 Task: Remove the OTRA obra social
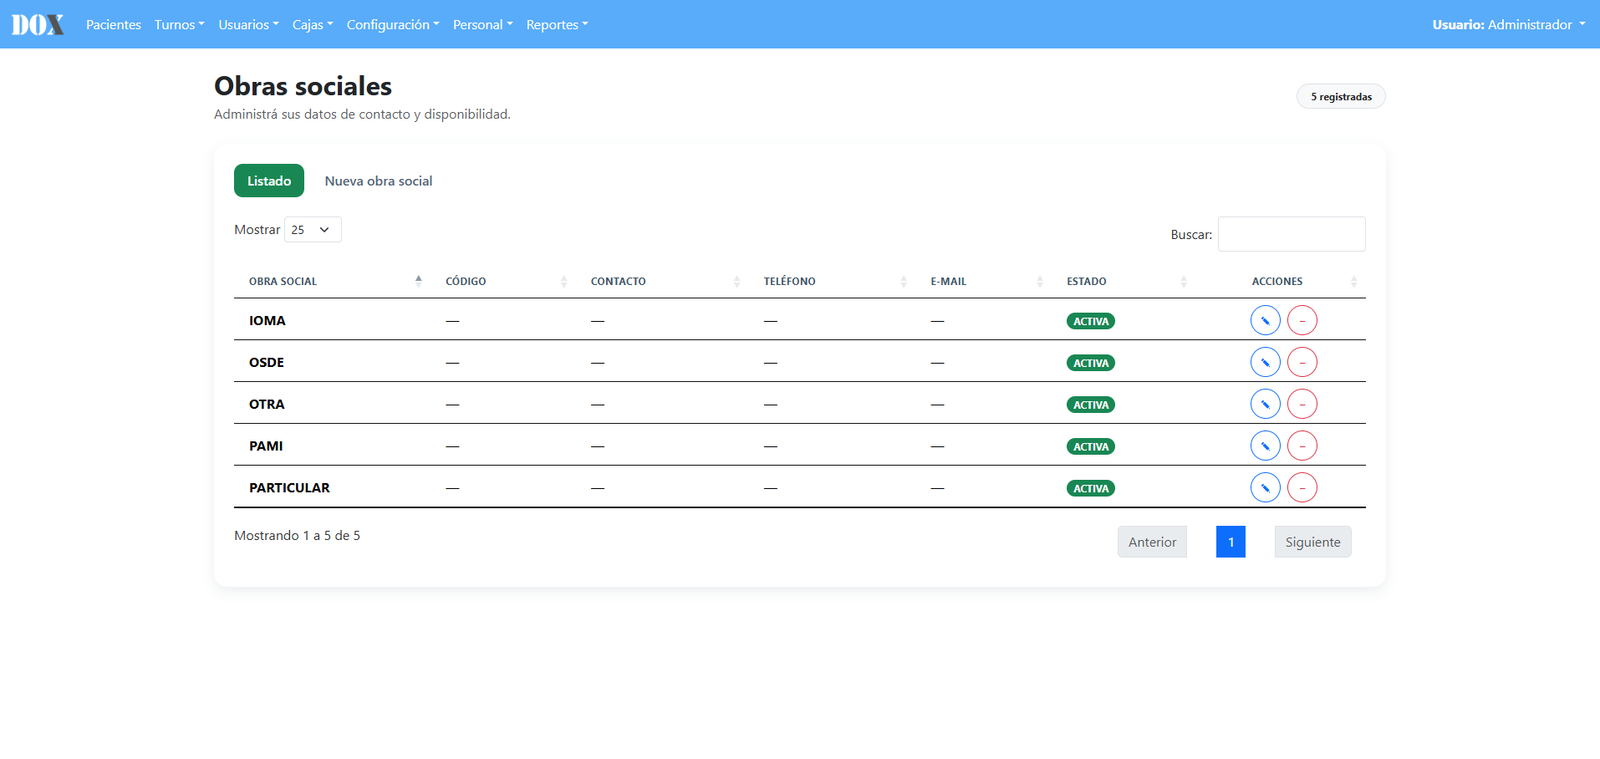1302,404
